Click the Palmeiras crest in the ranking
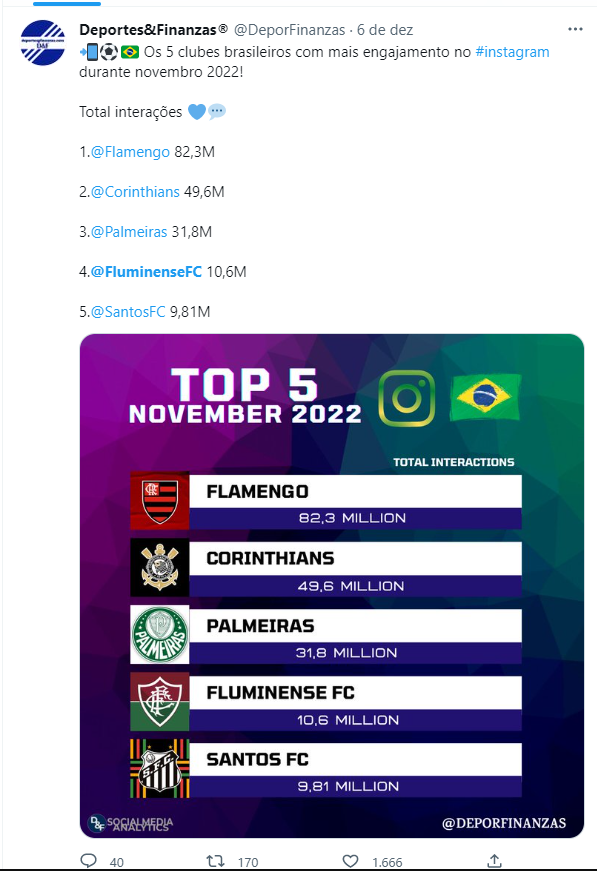Image resolution: width=597 pixels, height=871 pixels. pyautogui.click(x=160, y=634)
